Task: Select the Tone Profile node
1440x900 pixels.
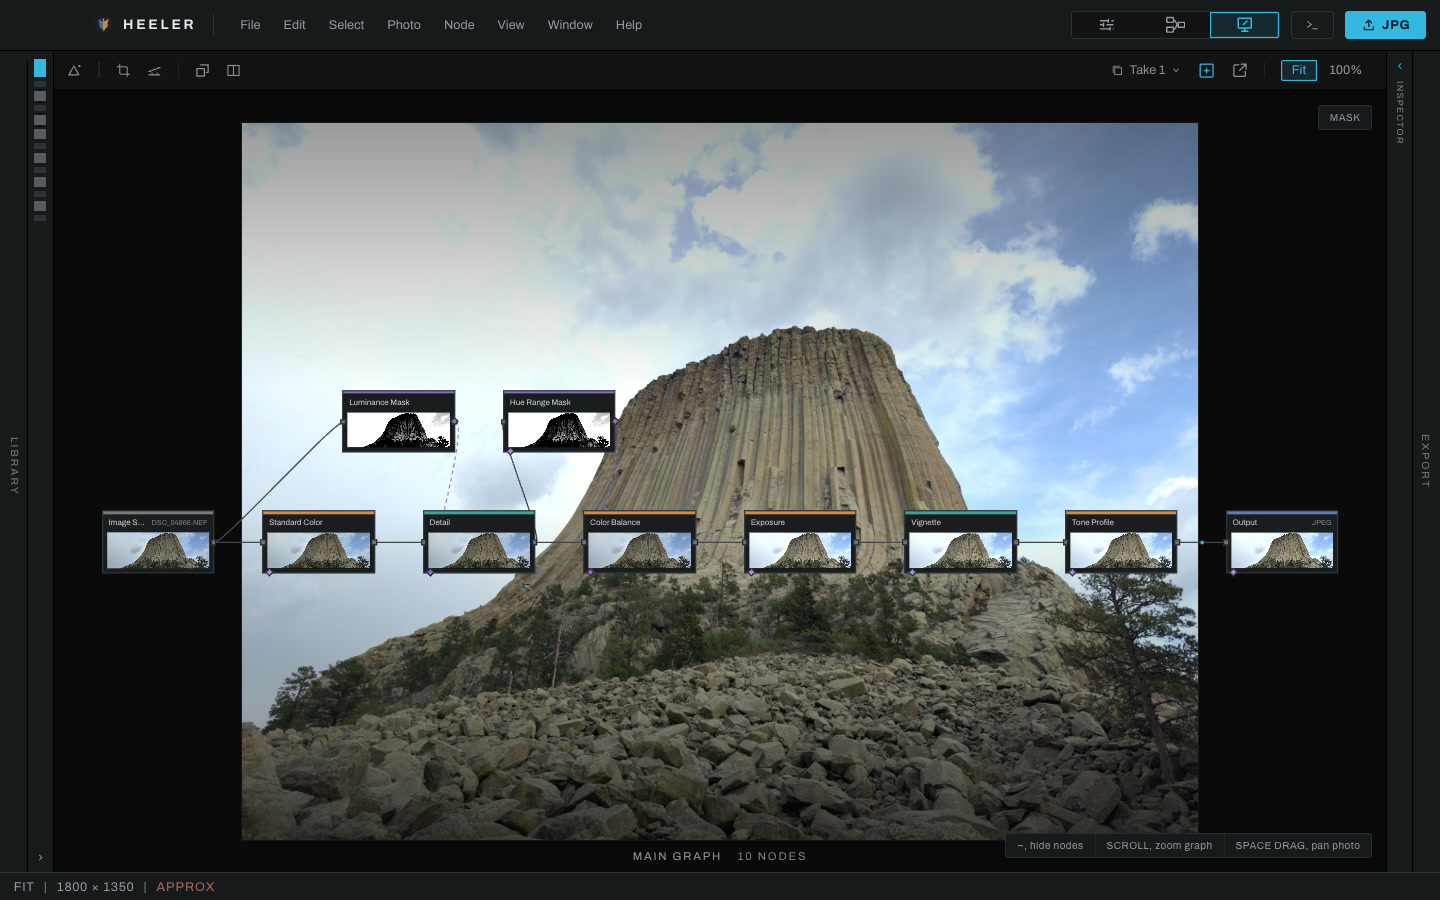Action: pyautogui.click(x=1121, y=542)
